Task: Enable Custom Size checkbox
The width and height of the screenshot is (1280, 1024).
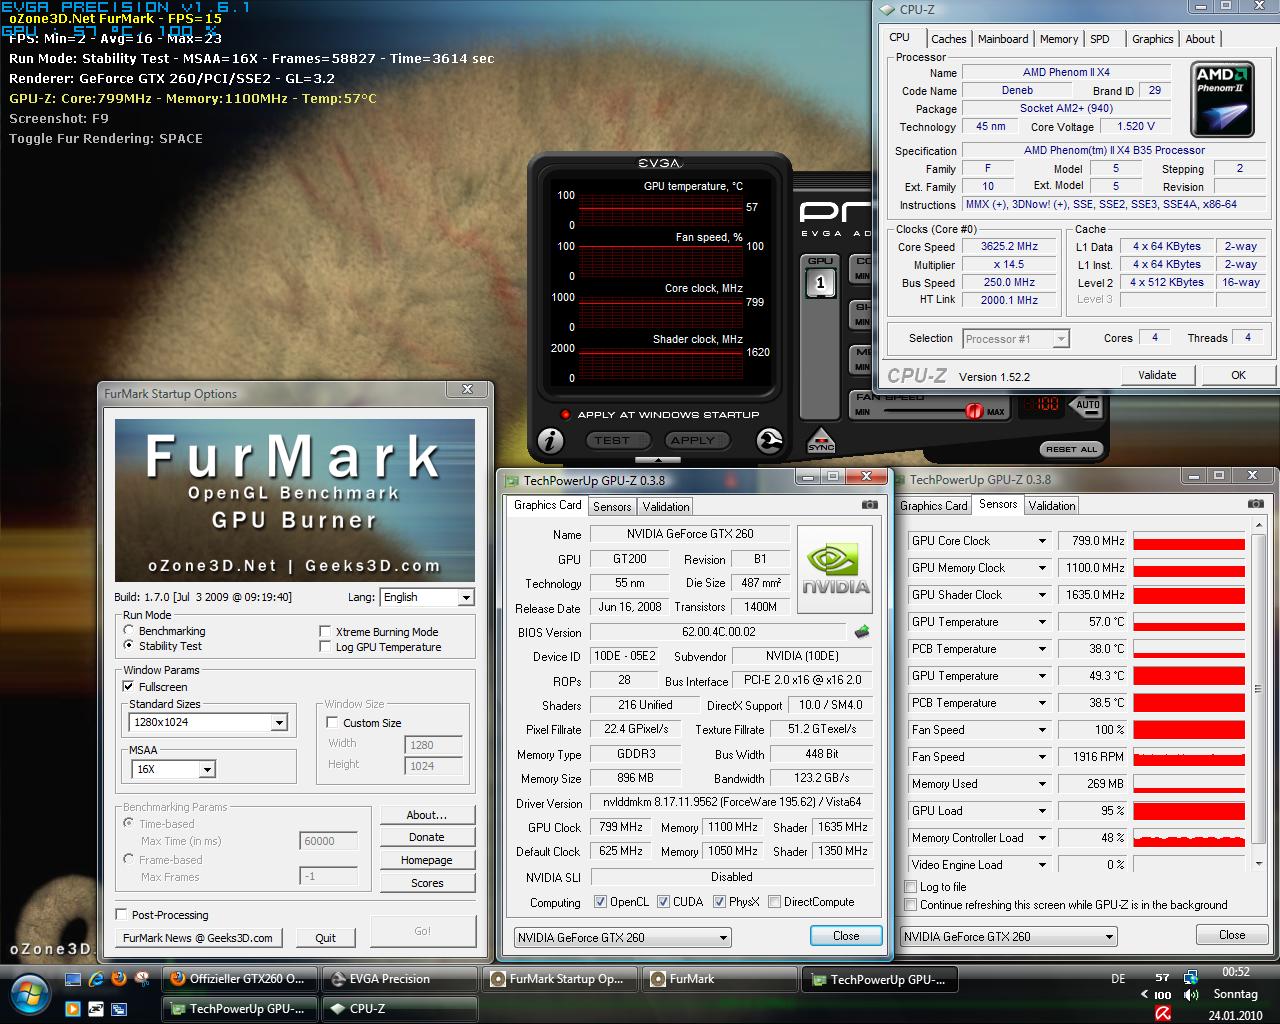Action: point(332,723)
